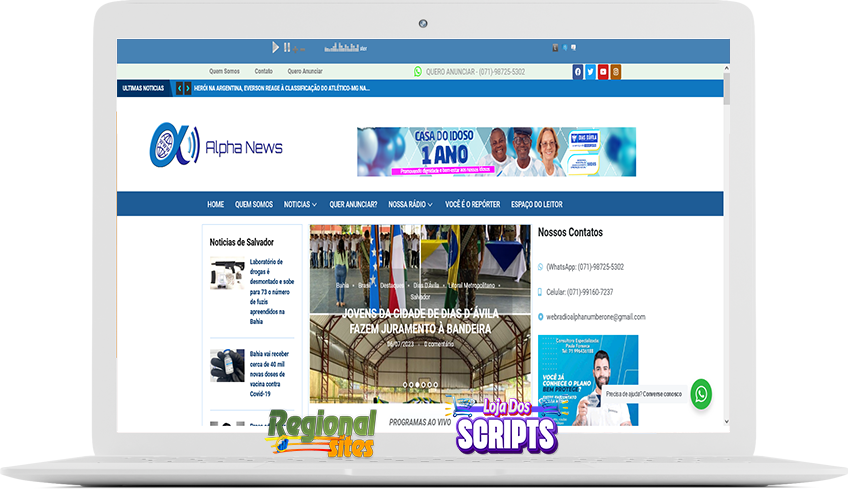Viewport: 848px width, 489px height.
Task: Click the Casa do Idoso 1 Ano banner
Action: [496, 152]
